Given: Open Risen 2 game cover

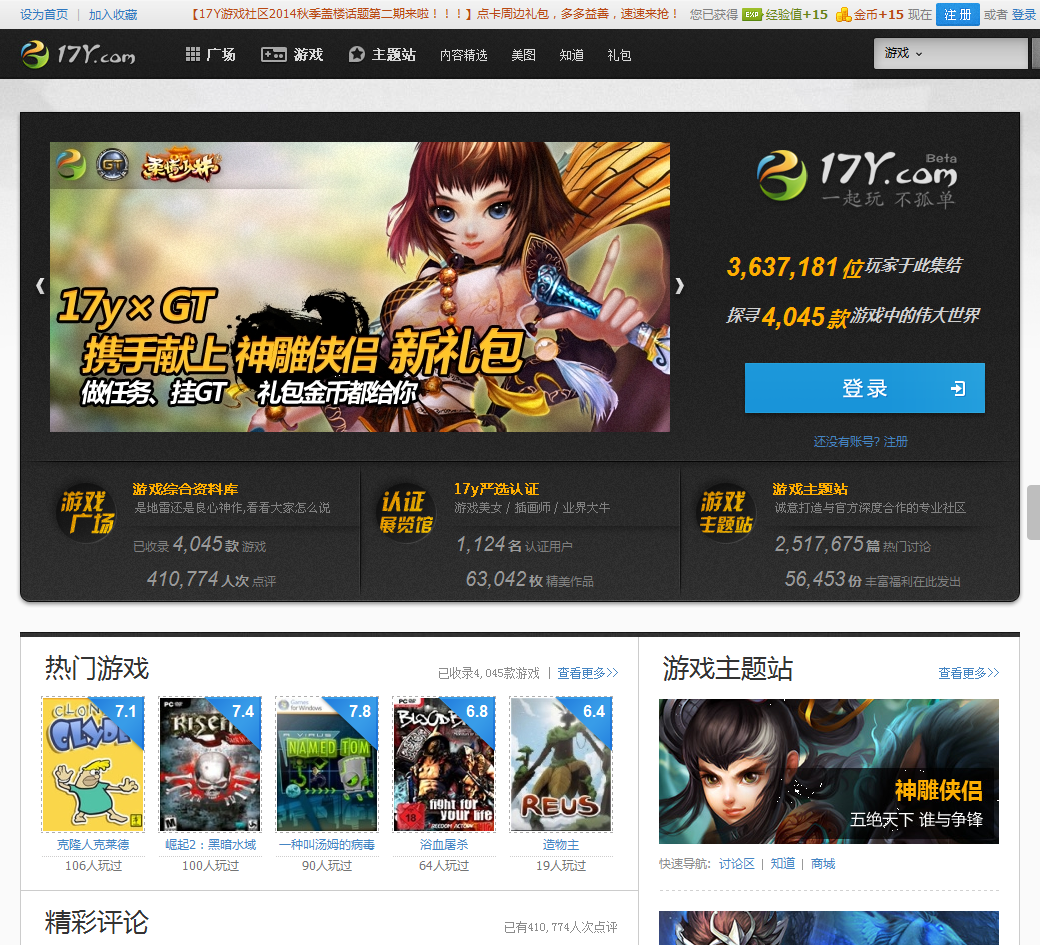Looking at the screenshot, I should click(x=210, y=764).
